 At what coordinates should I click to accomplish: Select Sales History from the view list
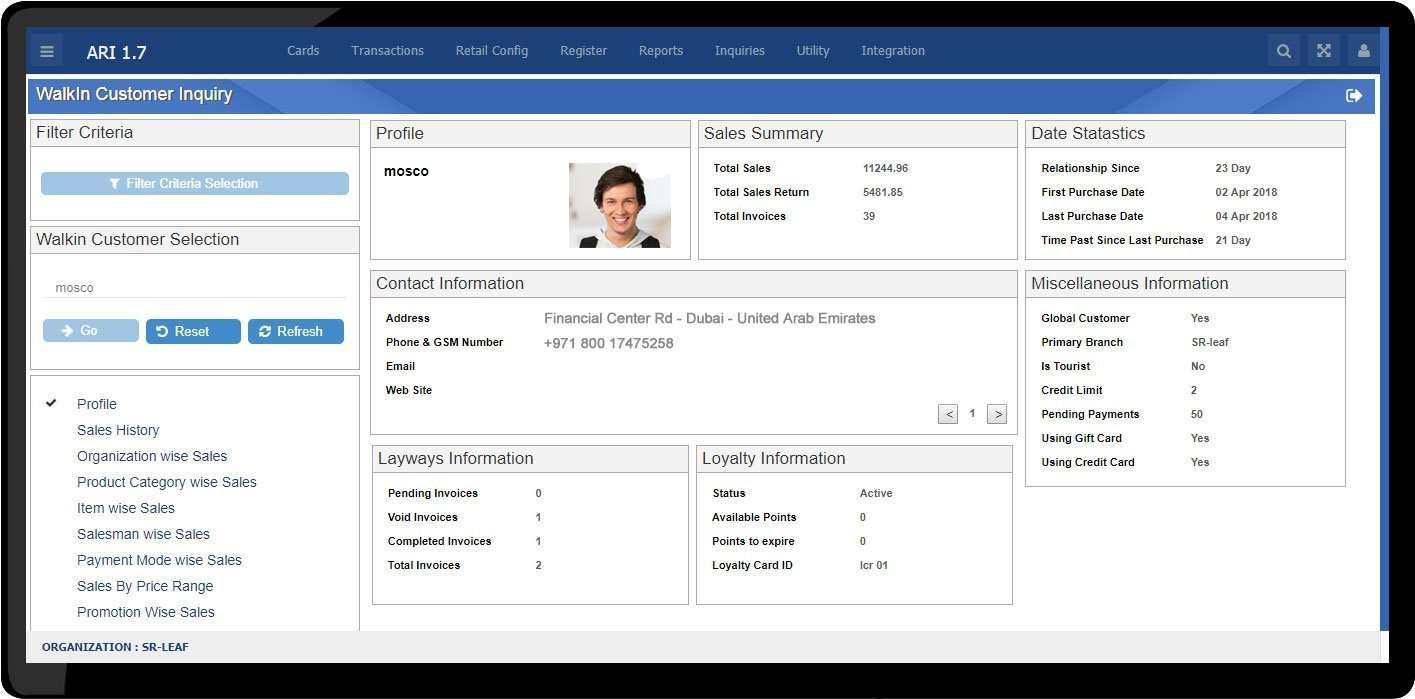tap(118, 429)
